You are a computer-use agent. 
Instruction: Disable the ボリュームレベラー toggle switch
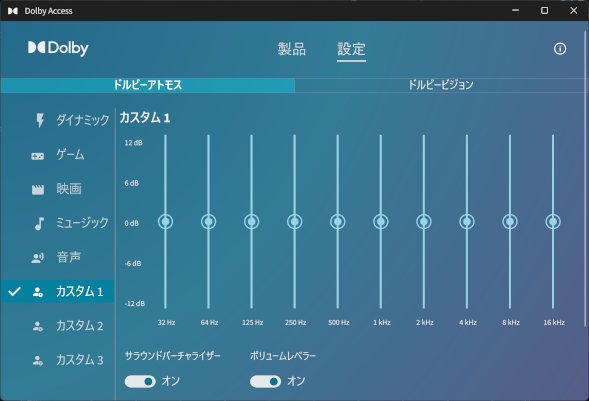click(265, 381)
